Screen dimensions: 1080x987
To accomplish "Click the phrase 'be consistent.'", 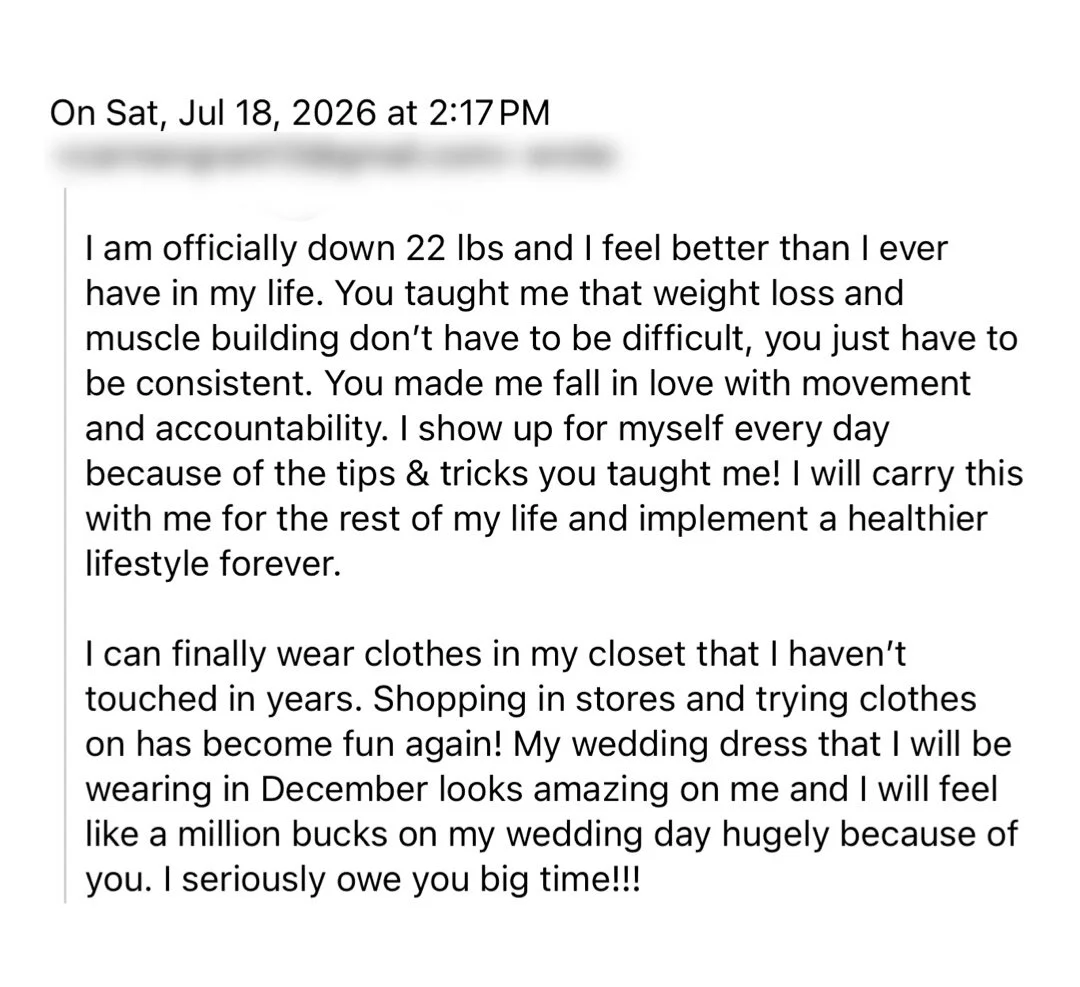I will click(198, 384).
